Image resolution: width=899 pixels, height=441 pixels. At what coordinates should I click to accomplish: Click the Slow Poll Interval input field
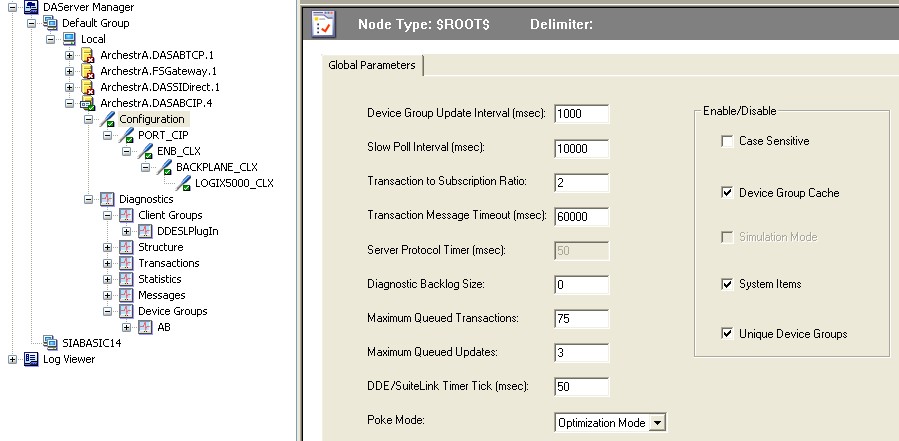click(x=581, y=149)
